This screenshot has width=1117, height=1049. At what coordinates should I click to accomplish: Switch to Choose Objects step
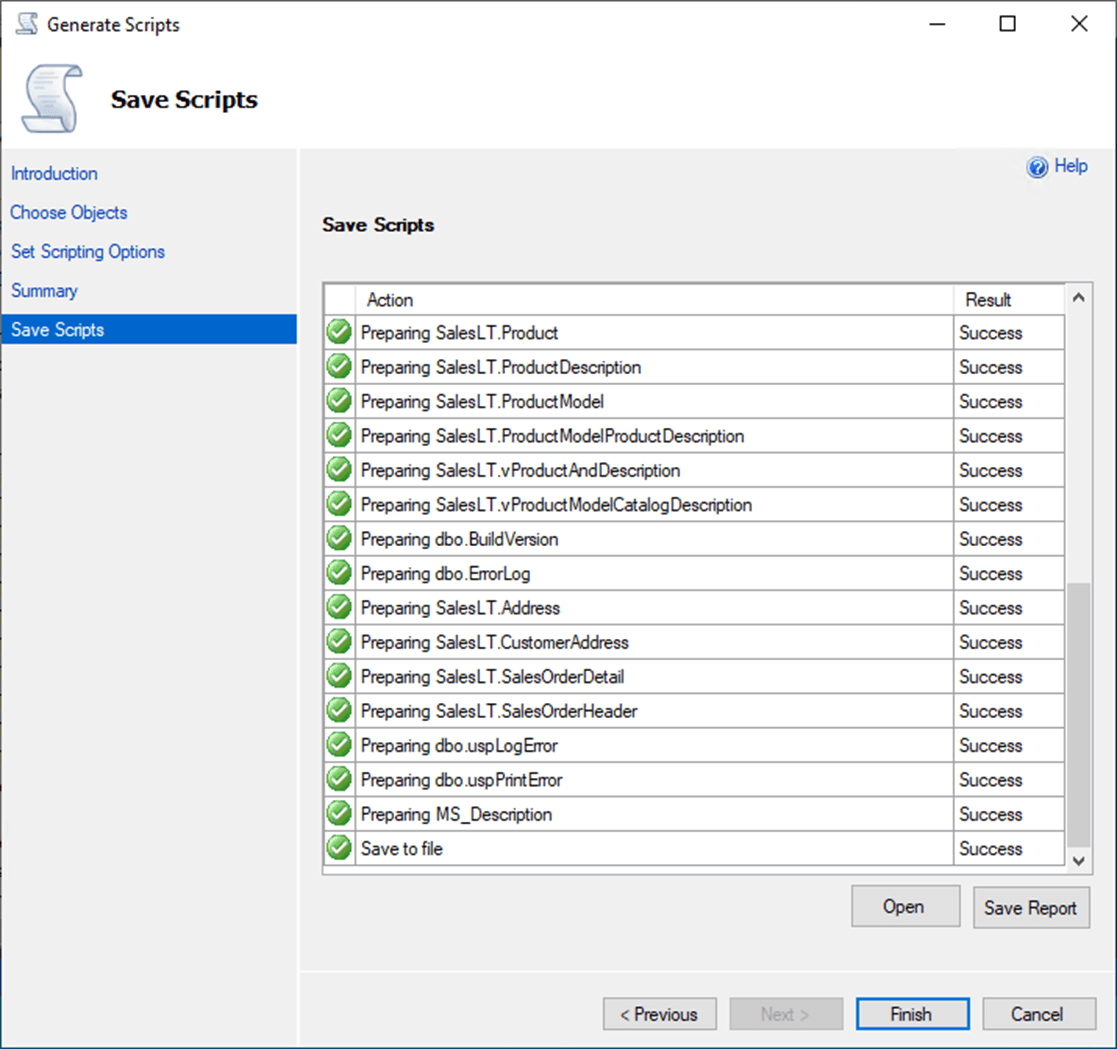69,212
